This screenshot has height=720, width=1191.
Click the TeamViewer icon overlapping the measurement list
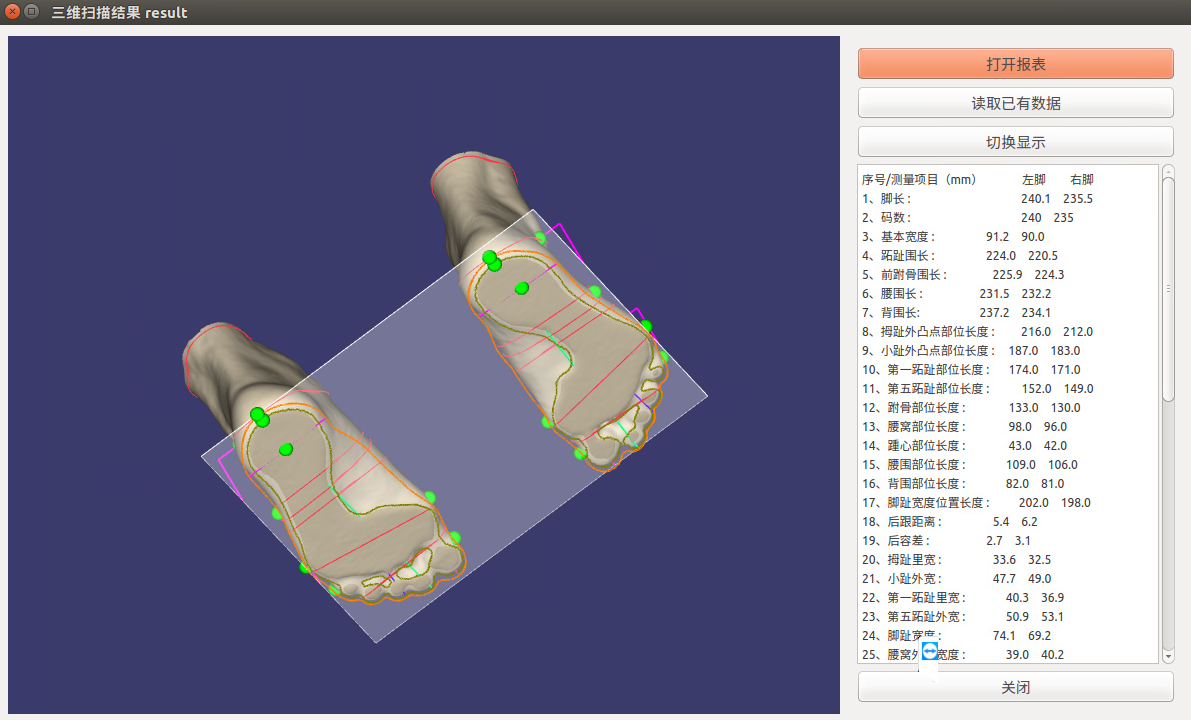[x=930, y=651]
